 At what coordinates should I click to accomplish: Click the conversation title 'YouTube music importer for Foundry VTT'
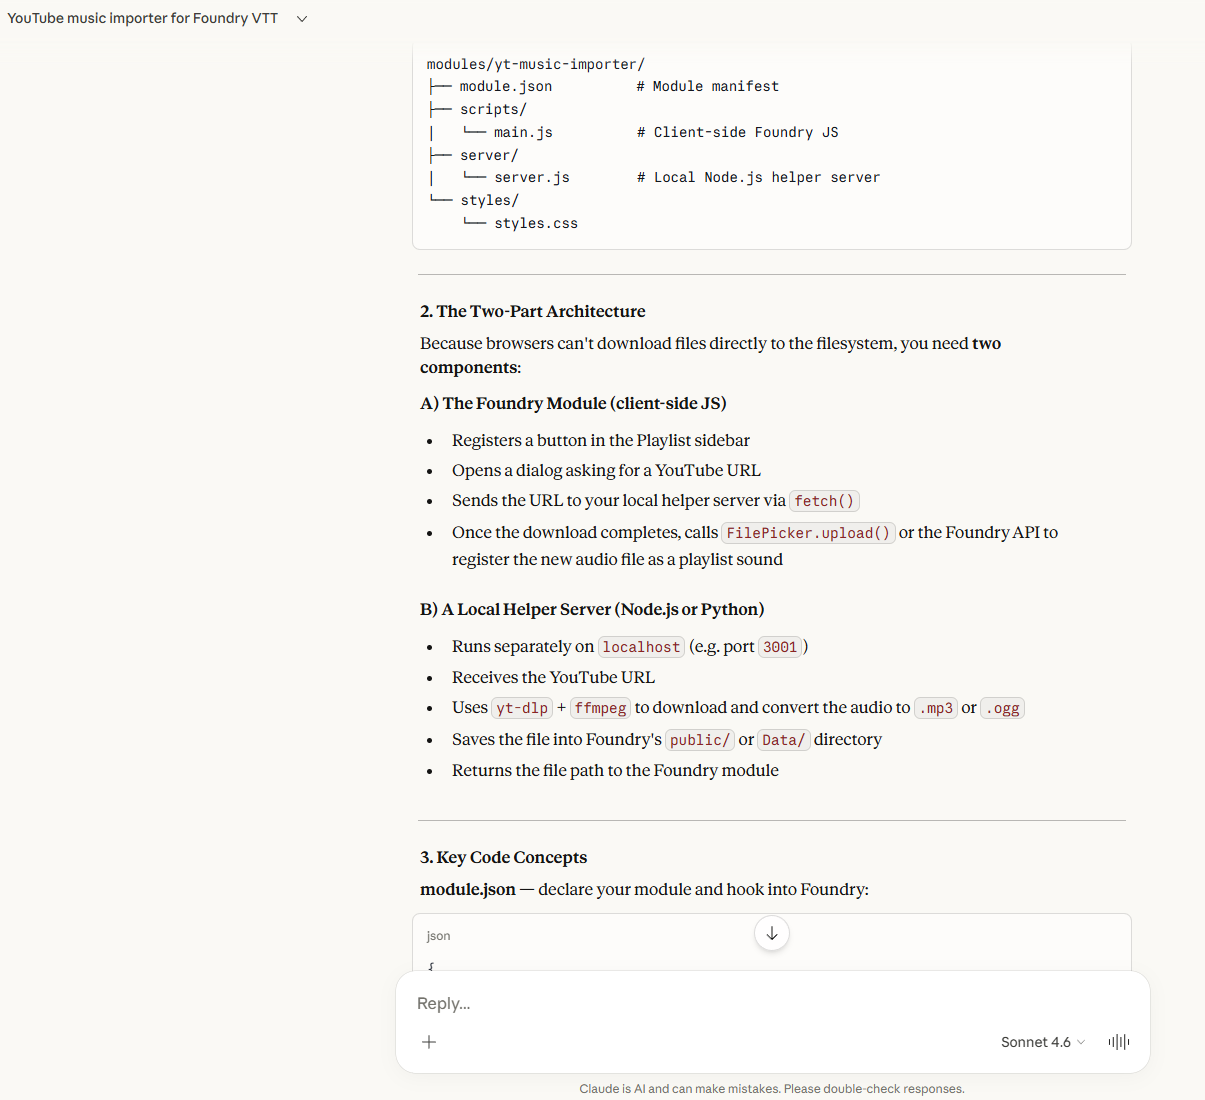click(143, 19)
